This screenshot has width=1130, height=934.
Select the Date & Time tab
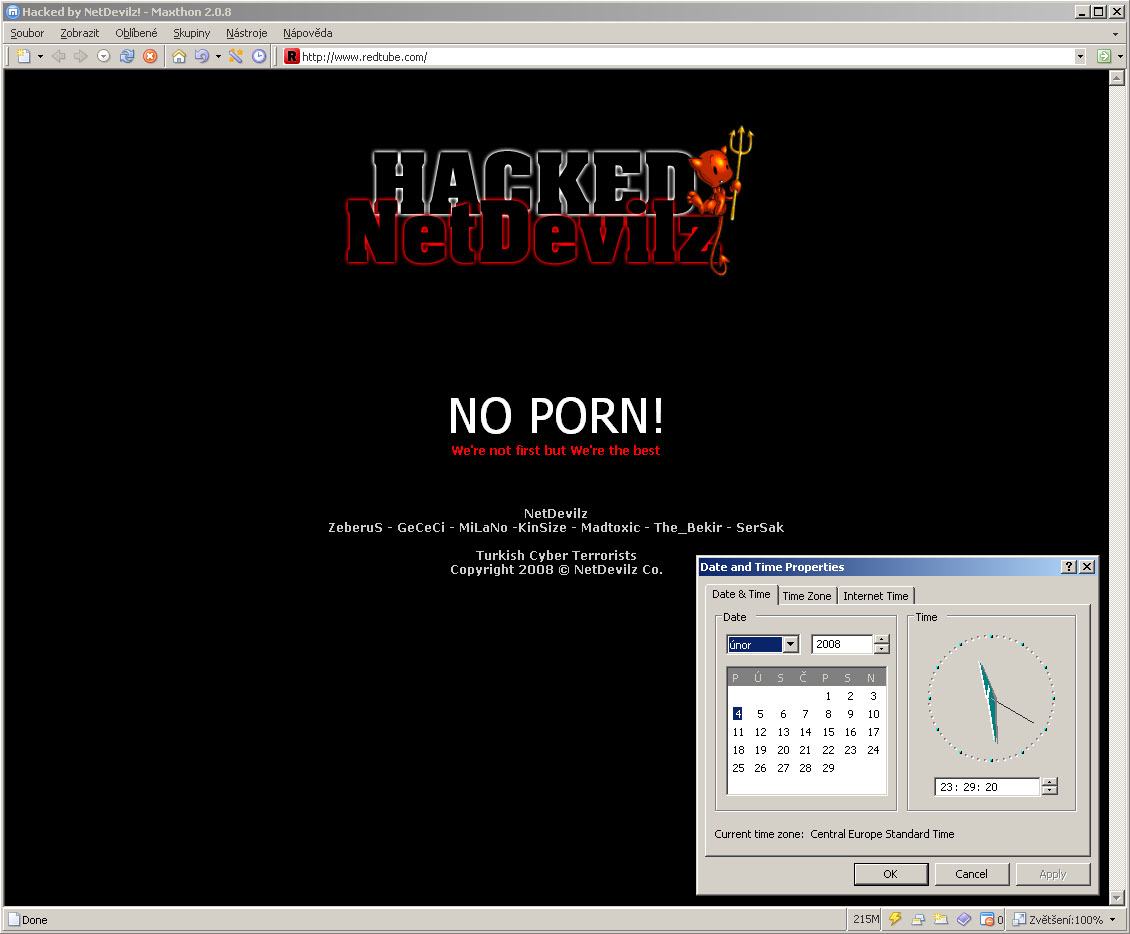(741, 595)
